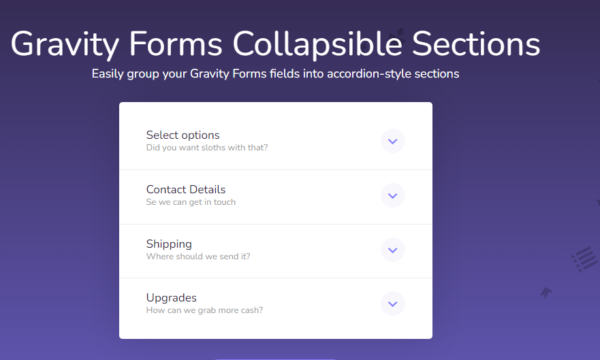The width and height of the screenshot is (600, 360).
Task: Click the partially visible button below the form
Action: point(276,359)
